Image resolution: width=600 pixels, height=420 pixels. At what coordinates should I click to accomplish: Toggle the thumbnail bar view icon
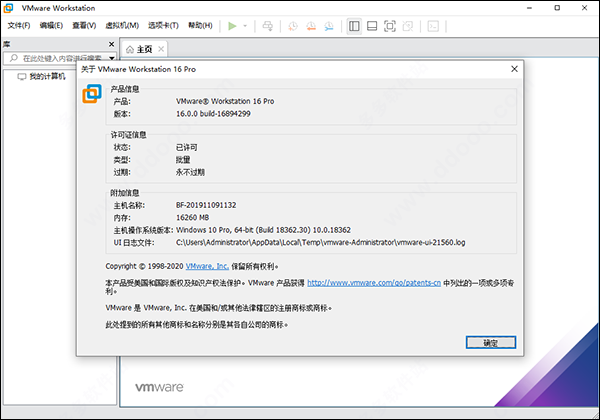[372, 26]
